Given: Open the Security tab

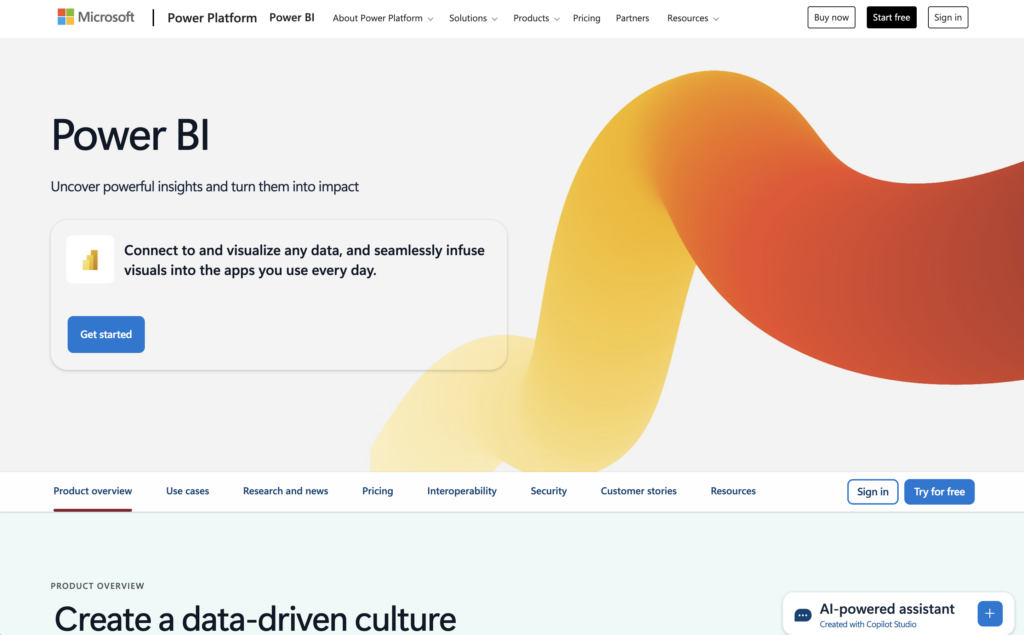Looking at the screenshot, I should pyautogui.click(x=549, y=491).
